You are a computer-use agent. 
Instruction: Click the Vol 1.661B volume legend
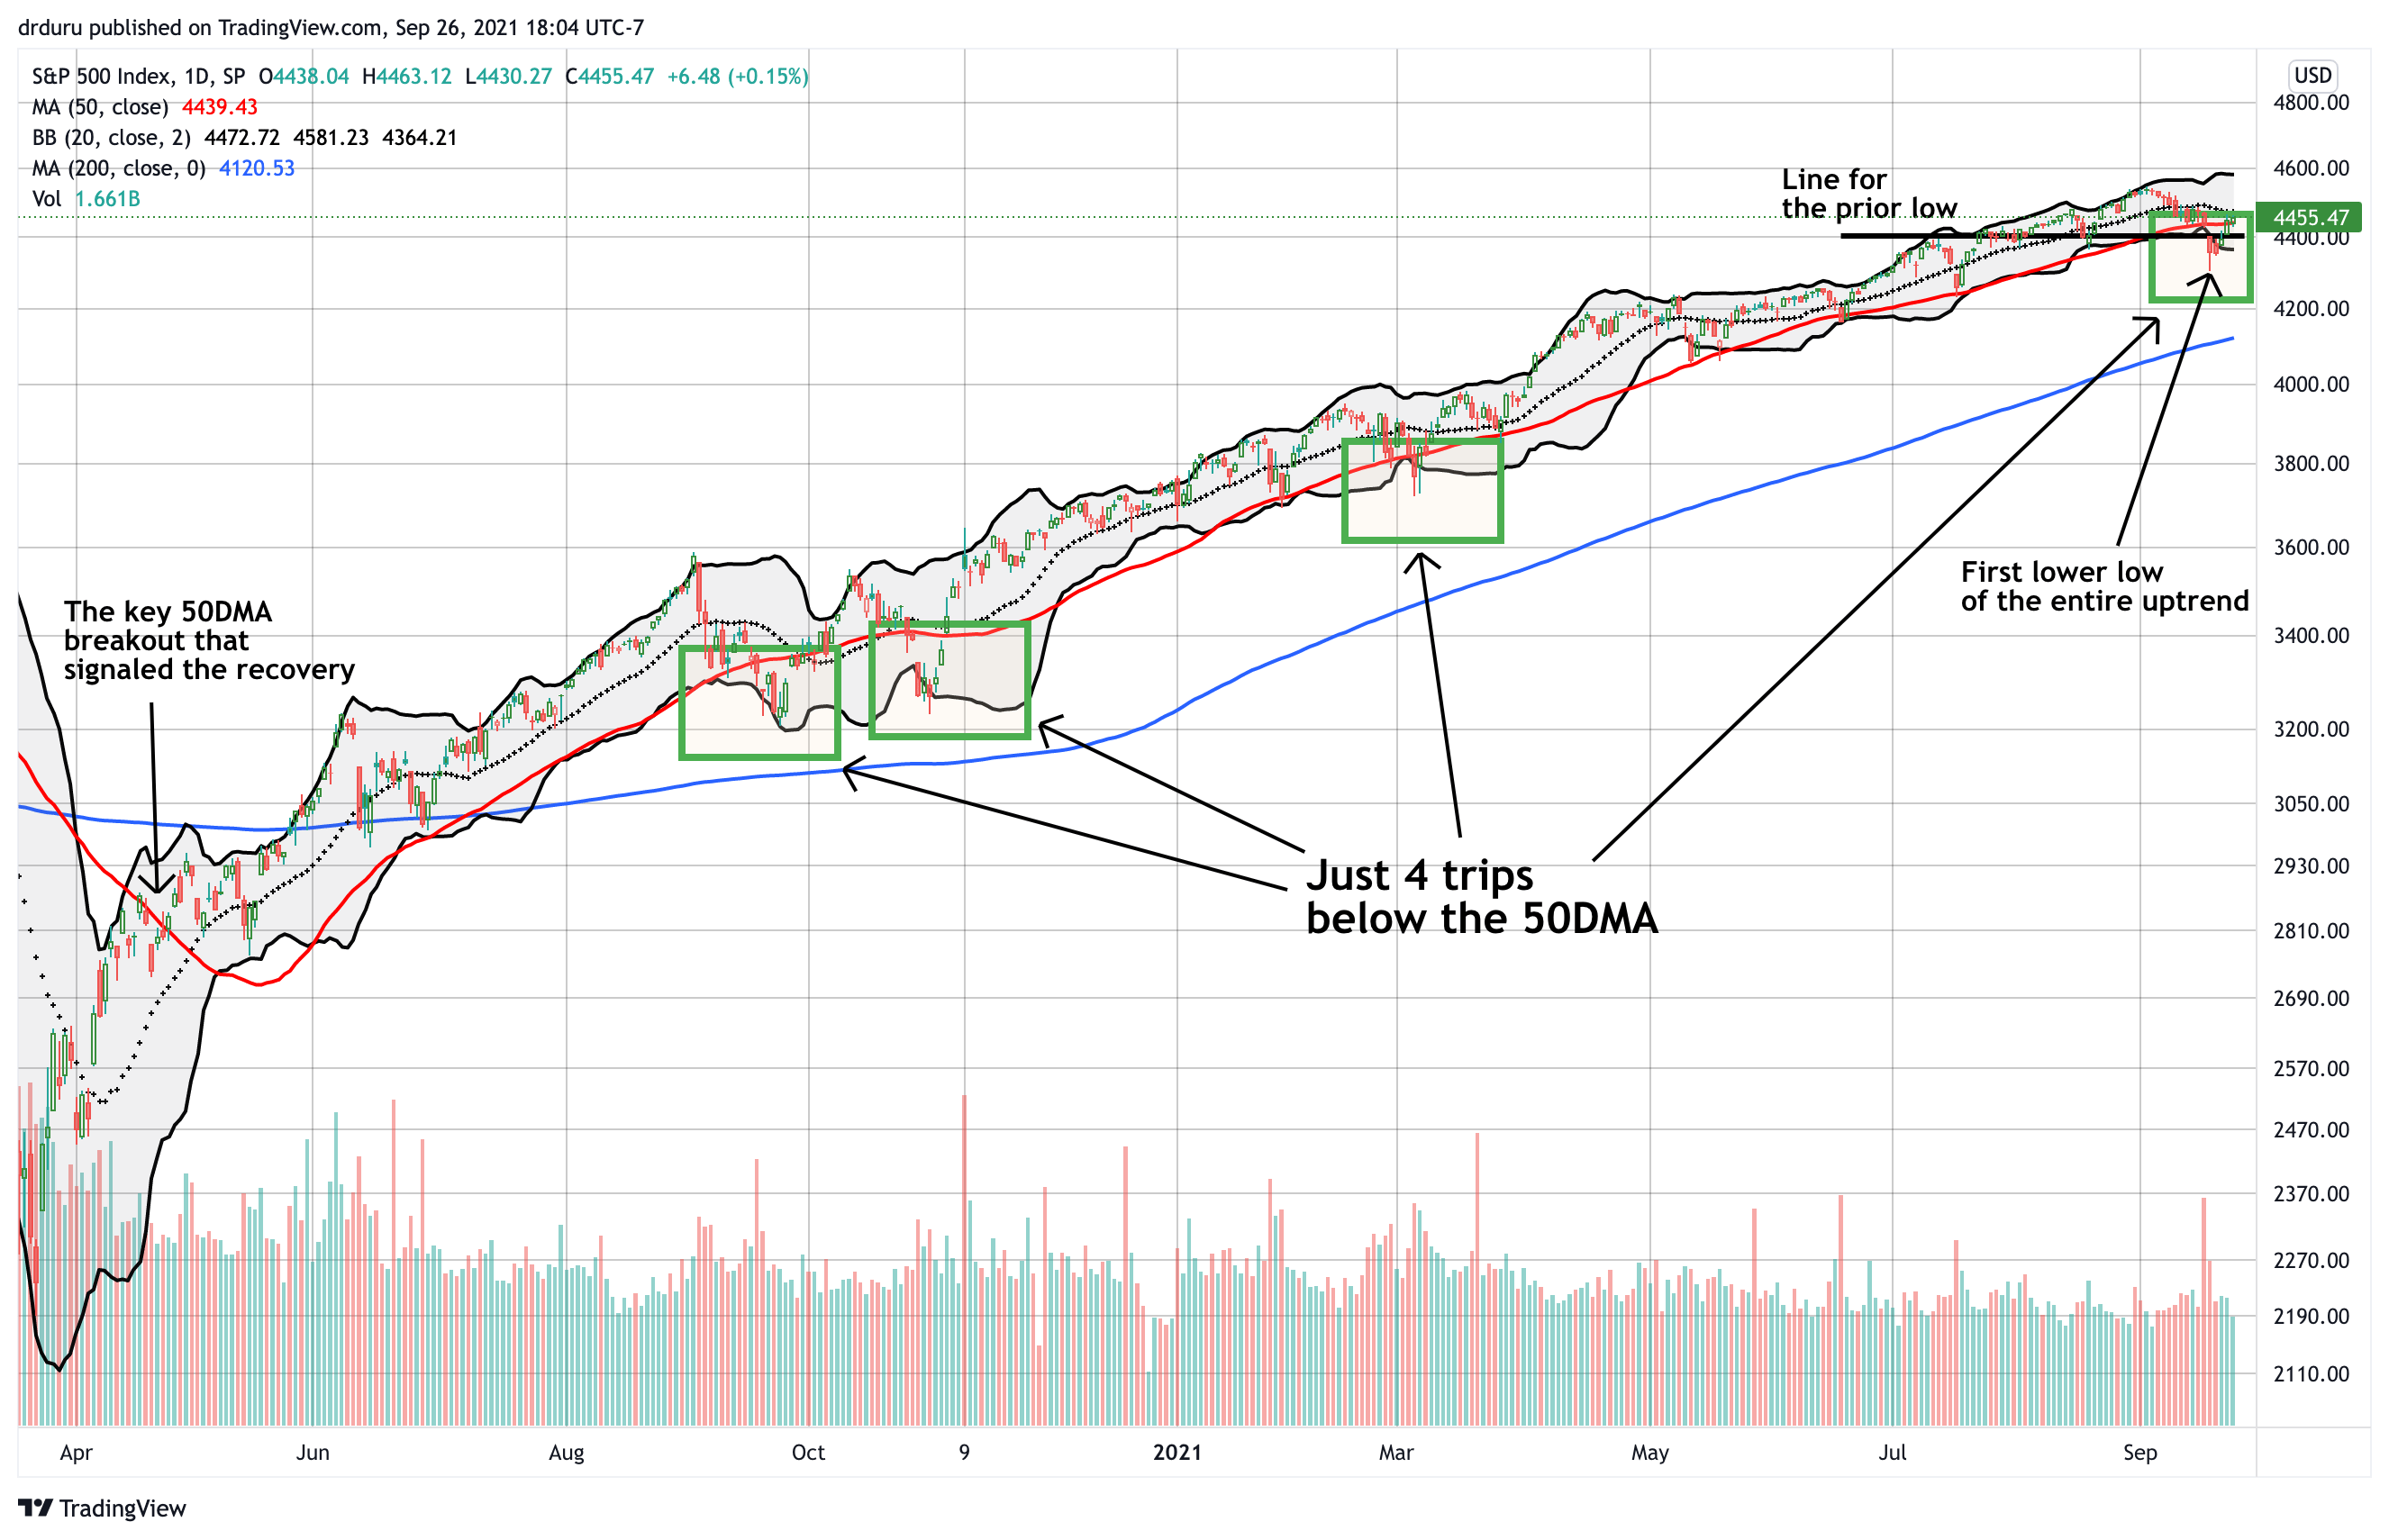click(86, 198)
